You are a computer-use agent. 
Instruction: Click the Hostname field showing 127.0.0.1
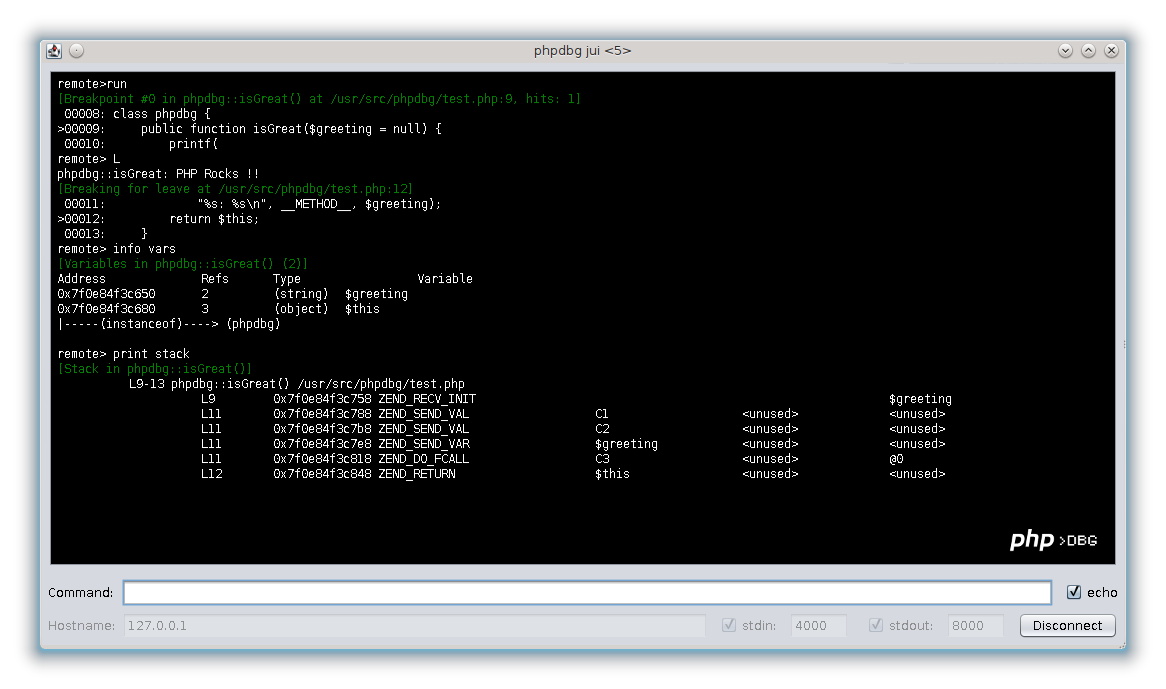[x=414, y=626]
